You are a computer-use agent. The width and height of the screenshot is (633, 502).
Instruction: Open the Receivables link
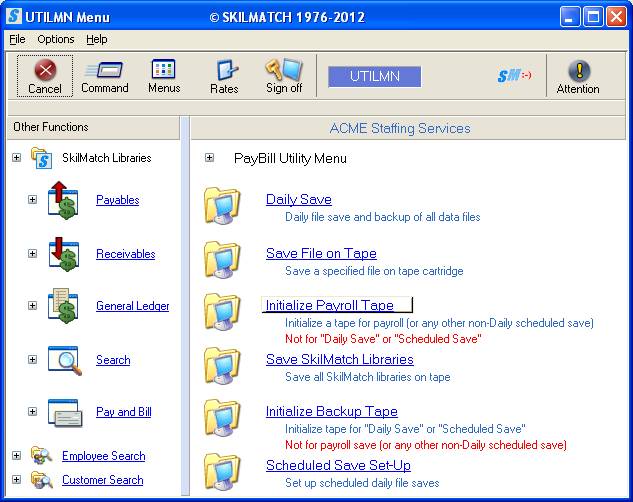(x=126, y=254)
